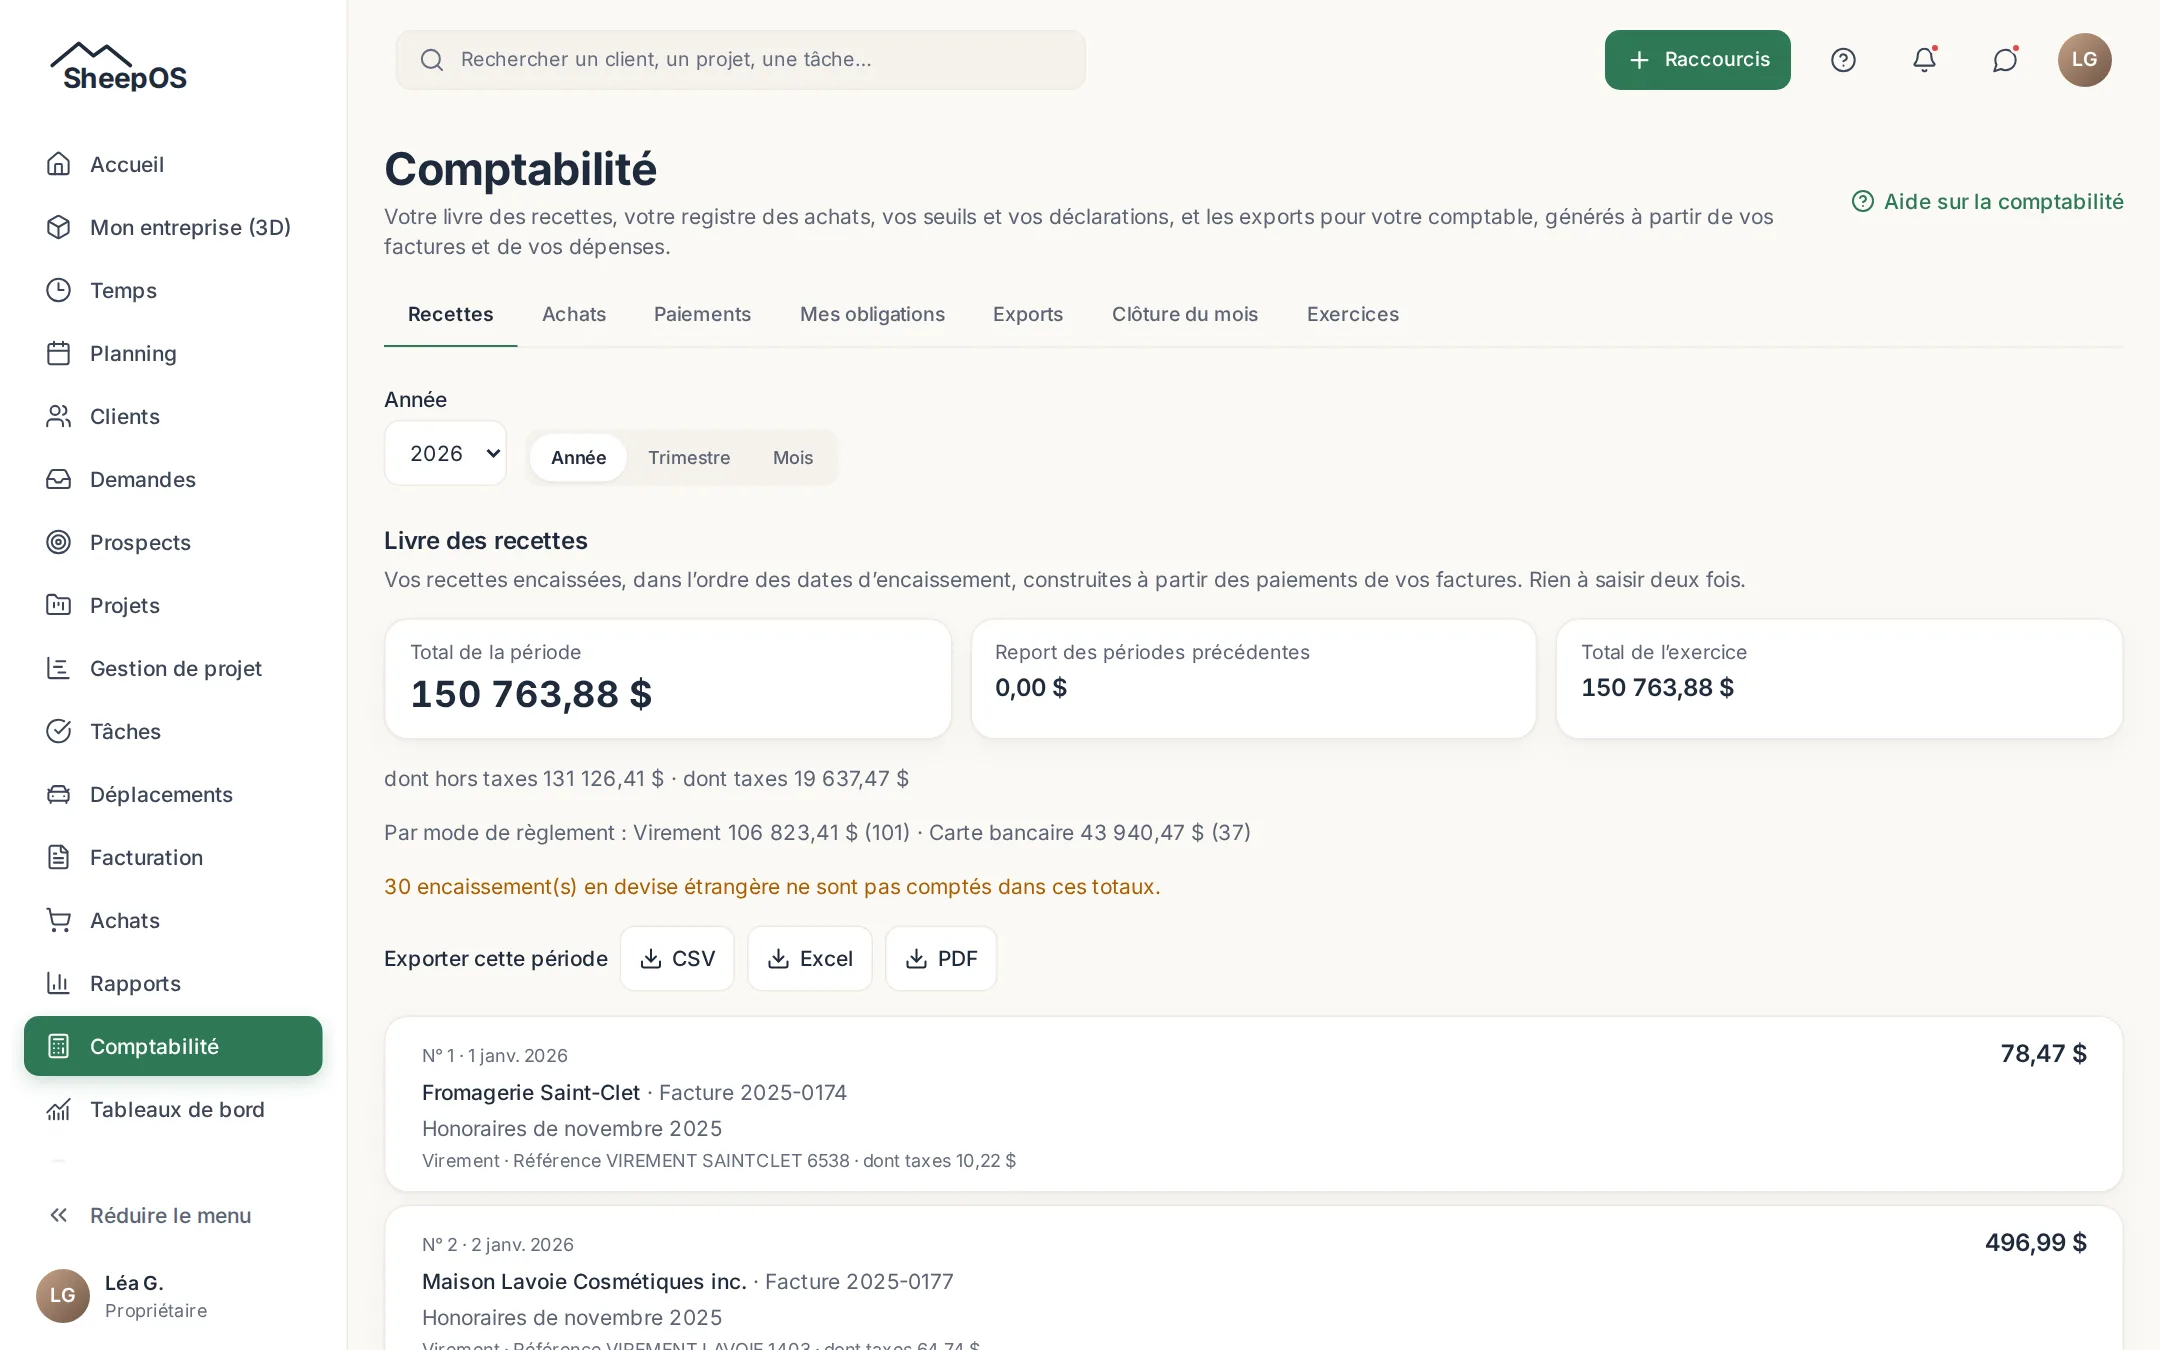Open the Prospects target icon

(59, 542)
